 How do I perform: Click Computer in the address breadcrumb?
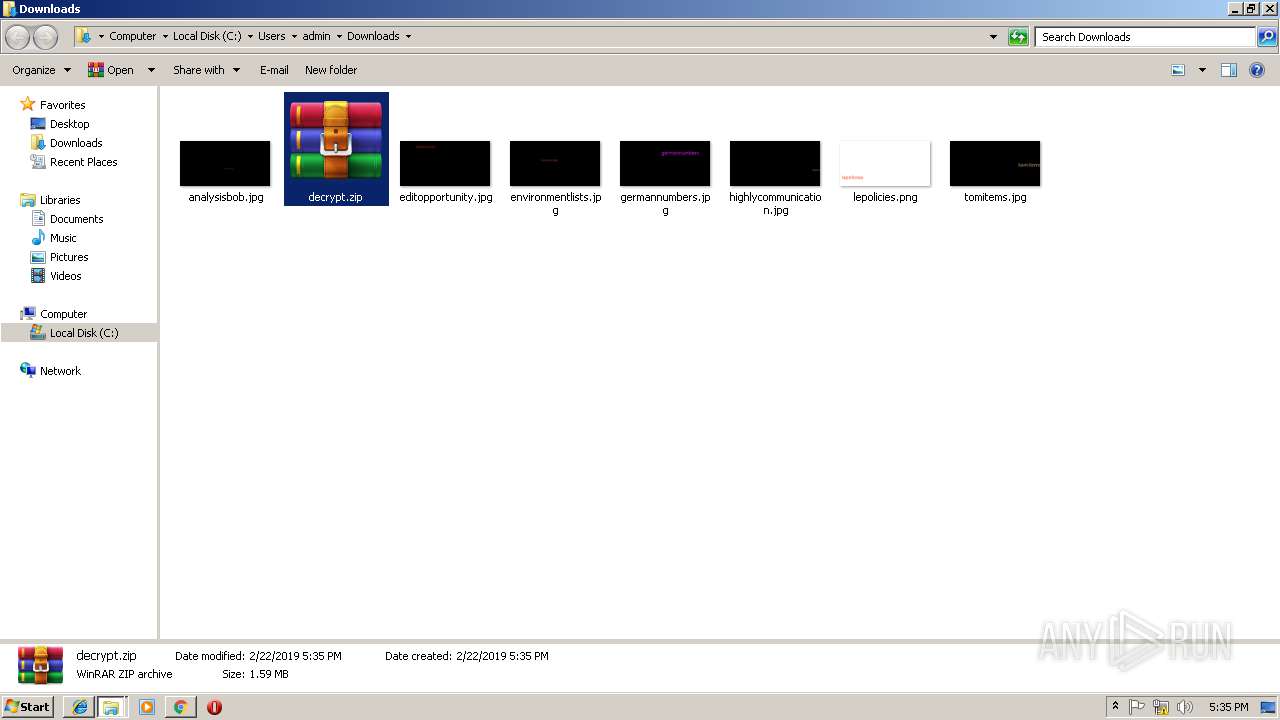tap(133, 36)
